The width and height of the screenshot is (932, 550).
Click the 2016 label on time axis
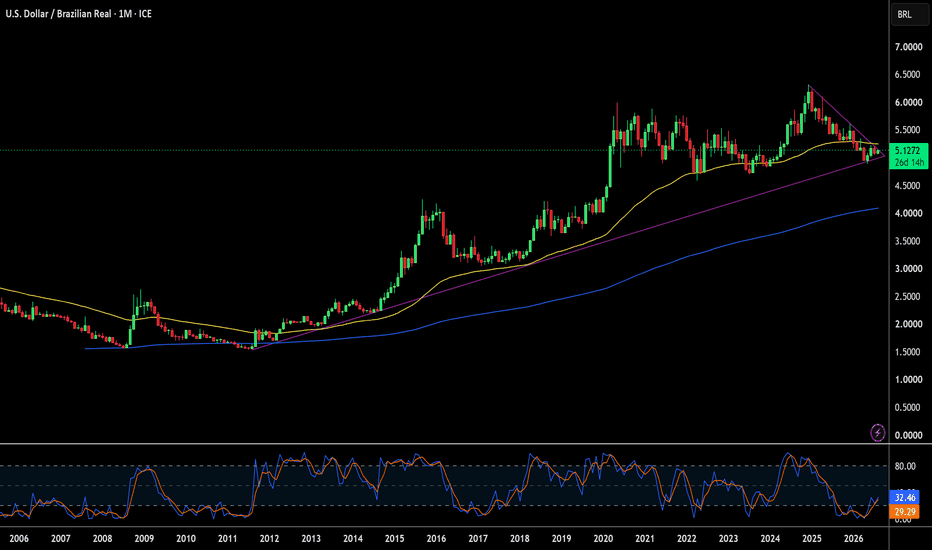[436, 539]
